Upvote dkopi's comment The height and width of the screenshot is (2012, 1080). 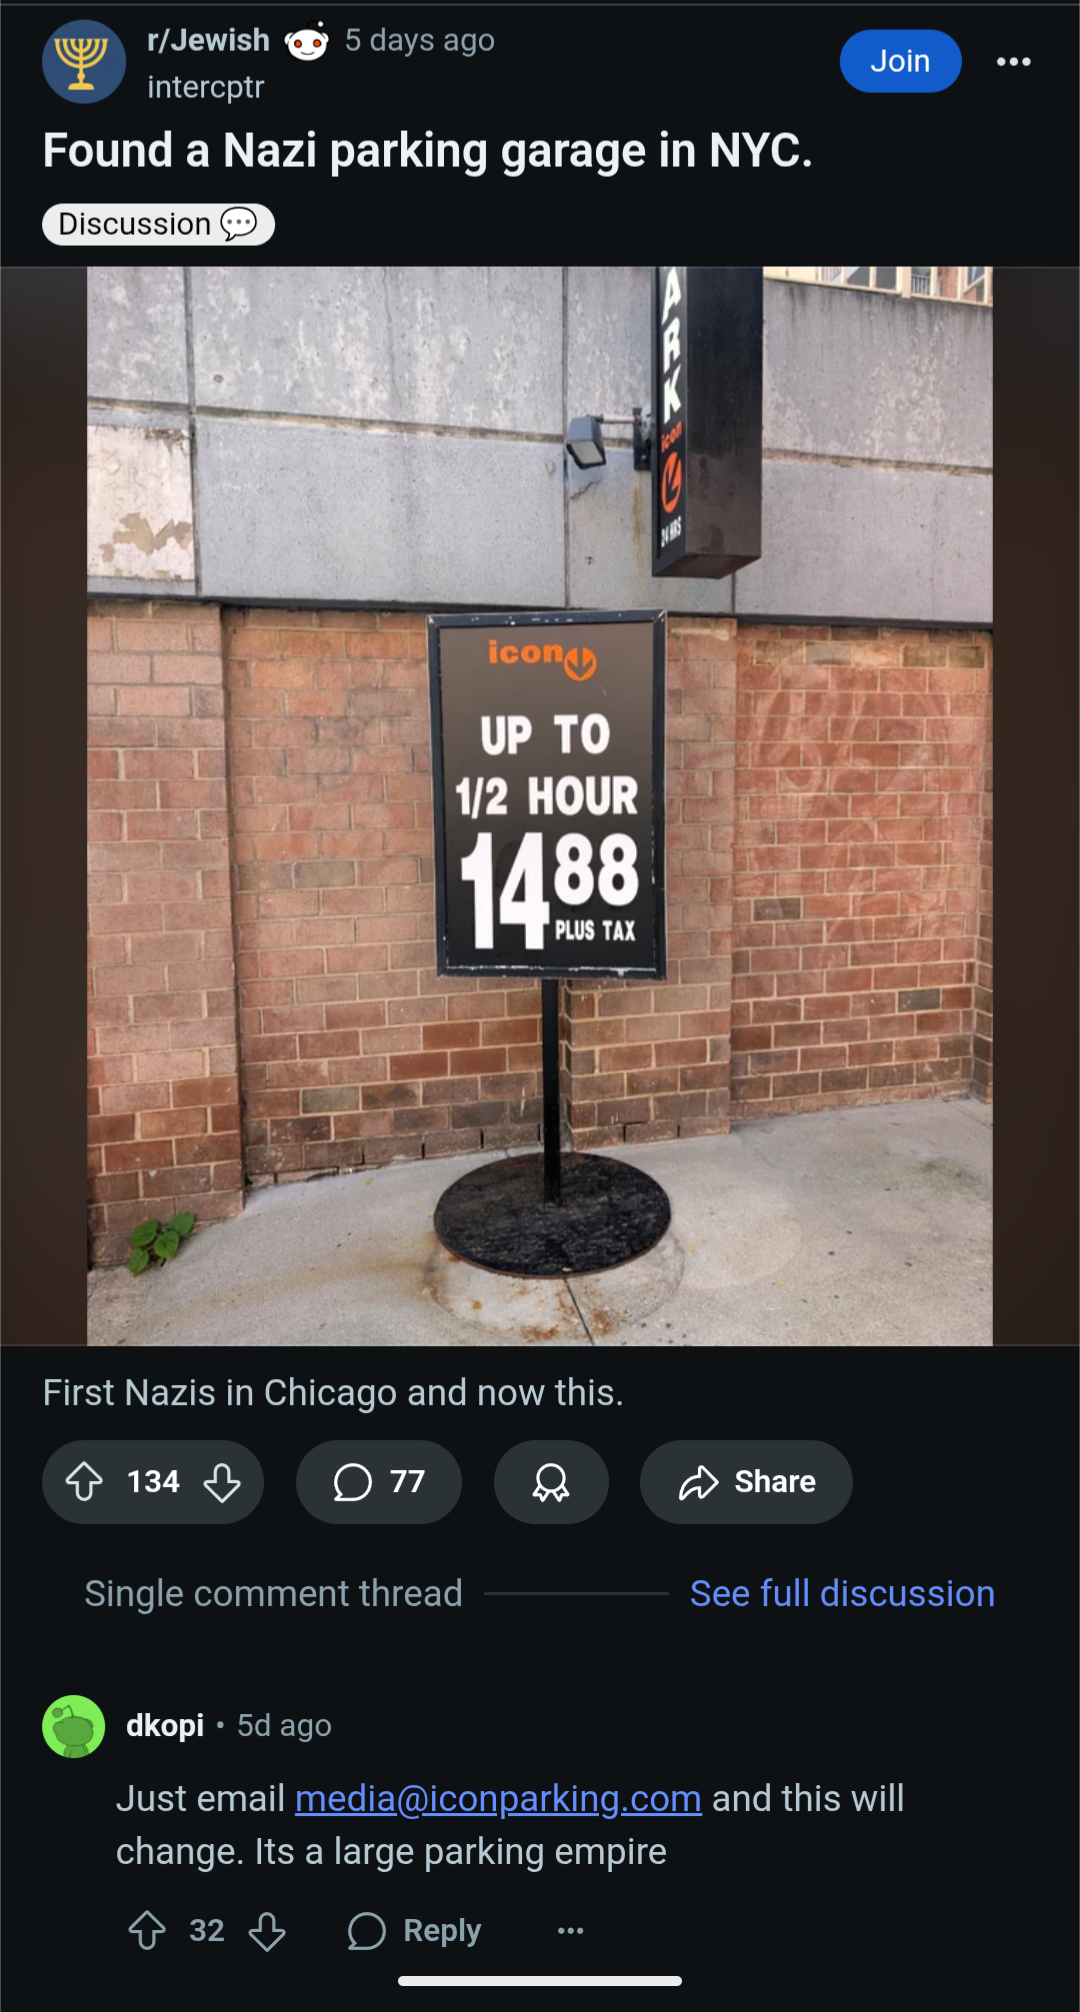[148, 1930]
